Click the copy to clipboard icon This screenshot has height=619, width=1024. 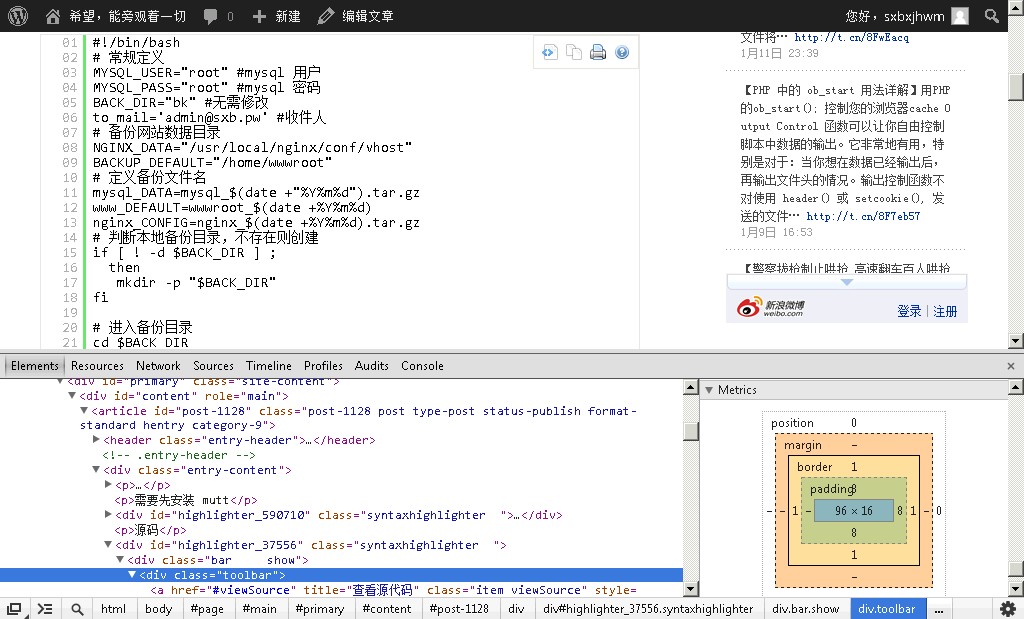click(x=574, y=52)
